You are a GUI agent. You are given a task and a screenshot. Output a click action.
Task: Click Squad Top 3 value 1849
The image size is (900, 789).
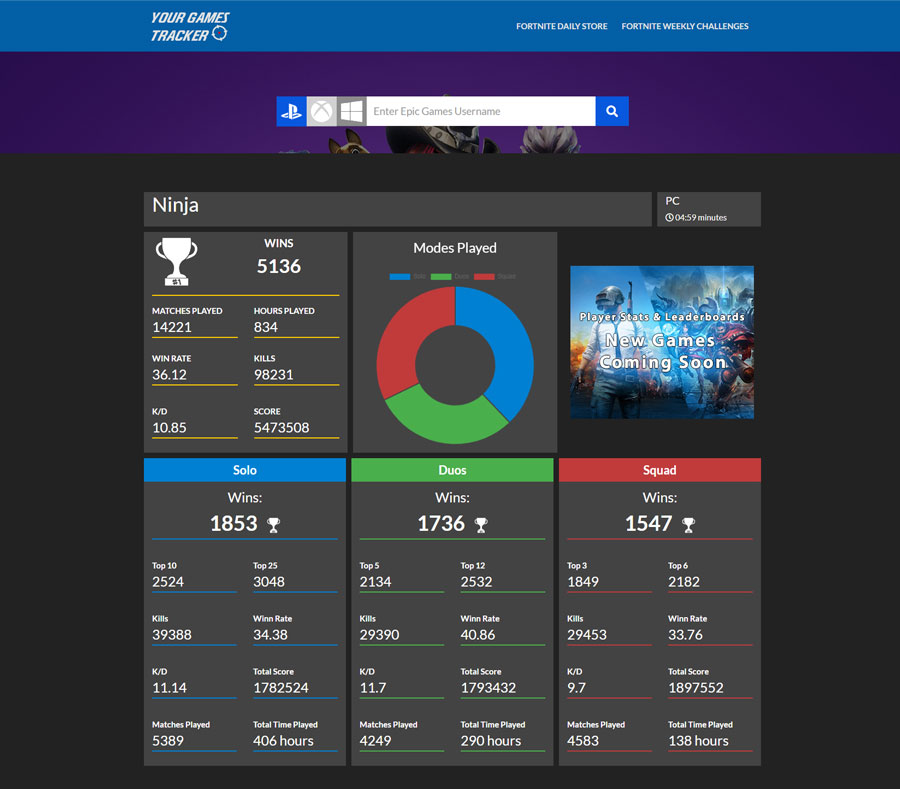point(583,582)
